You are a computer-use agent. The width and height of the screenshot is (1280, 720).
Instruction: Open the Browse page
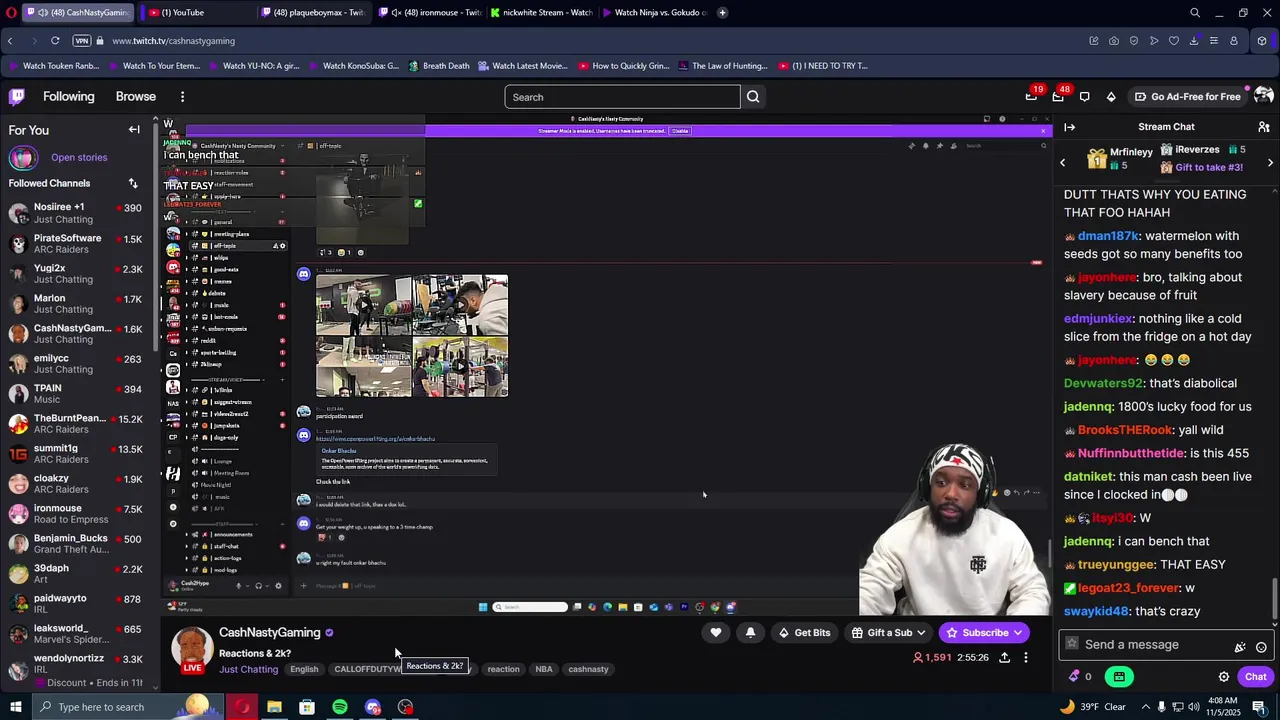tap(136, 97)
